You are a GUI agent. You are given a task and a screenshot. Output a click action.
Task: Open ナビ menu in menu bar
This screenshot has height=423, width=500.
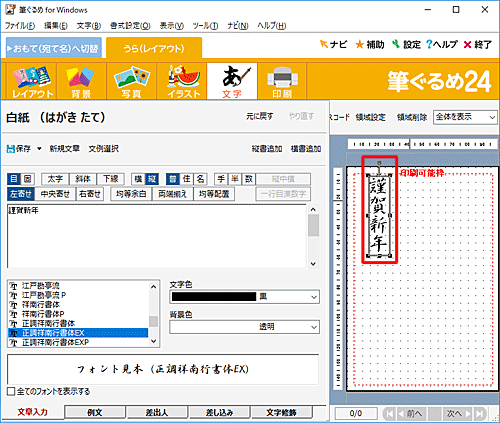tap(238, 26)
